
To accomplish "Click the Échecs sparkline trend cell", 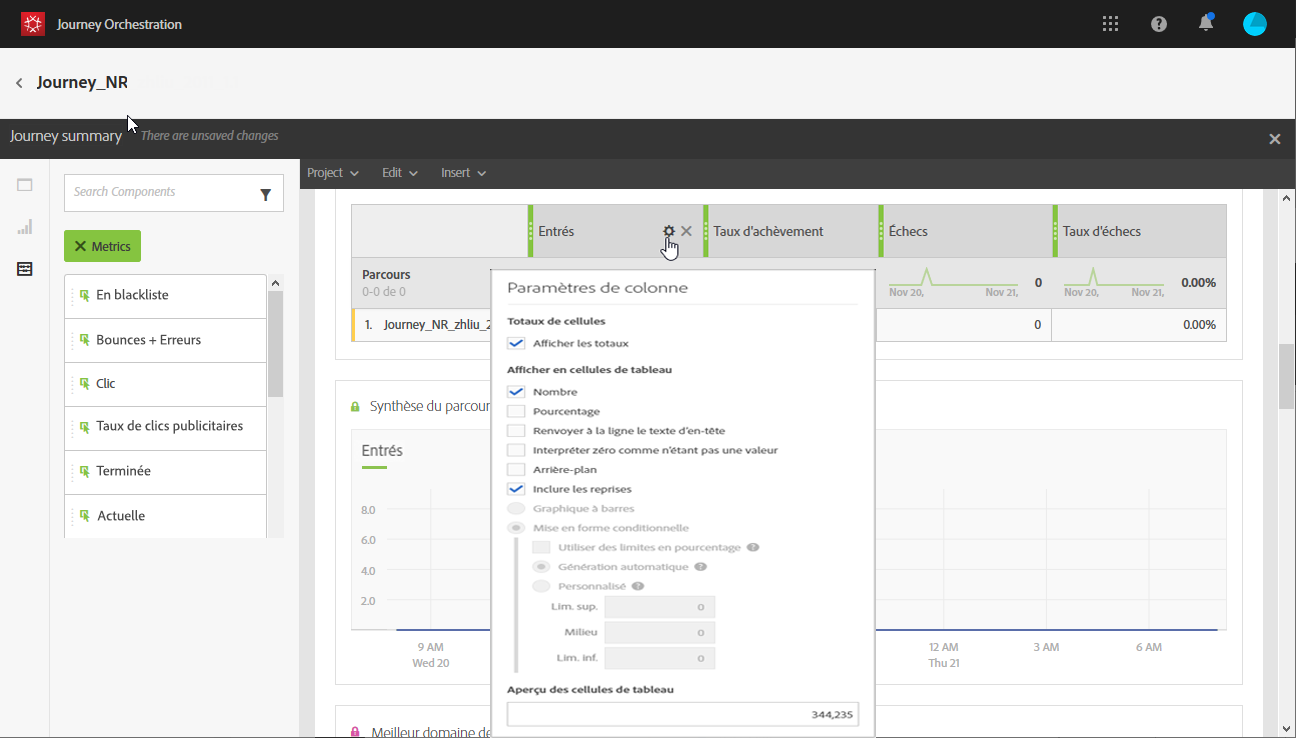I will coord(965,283).
